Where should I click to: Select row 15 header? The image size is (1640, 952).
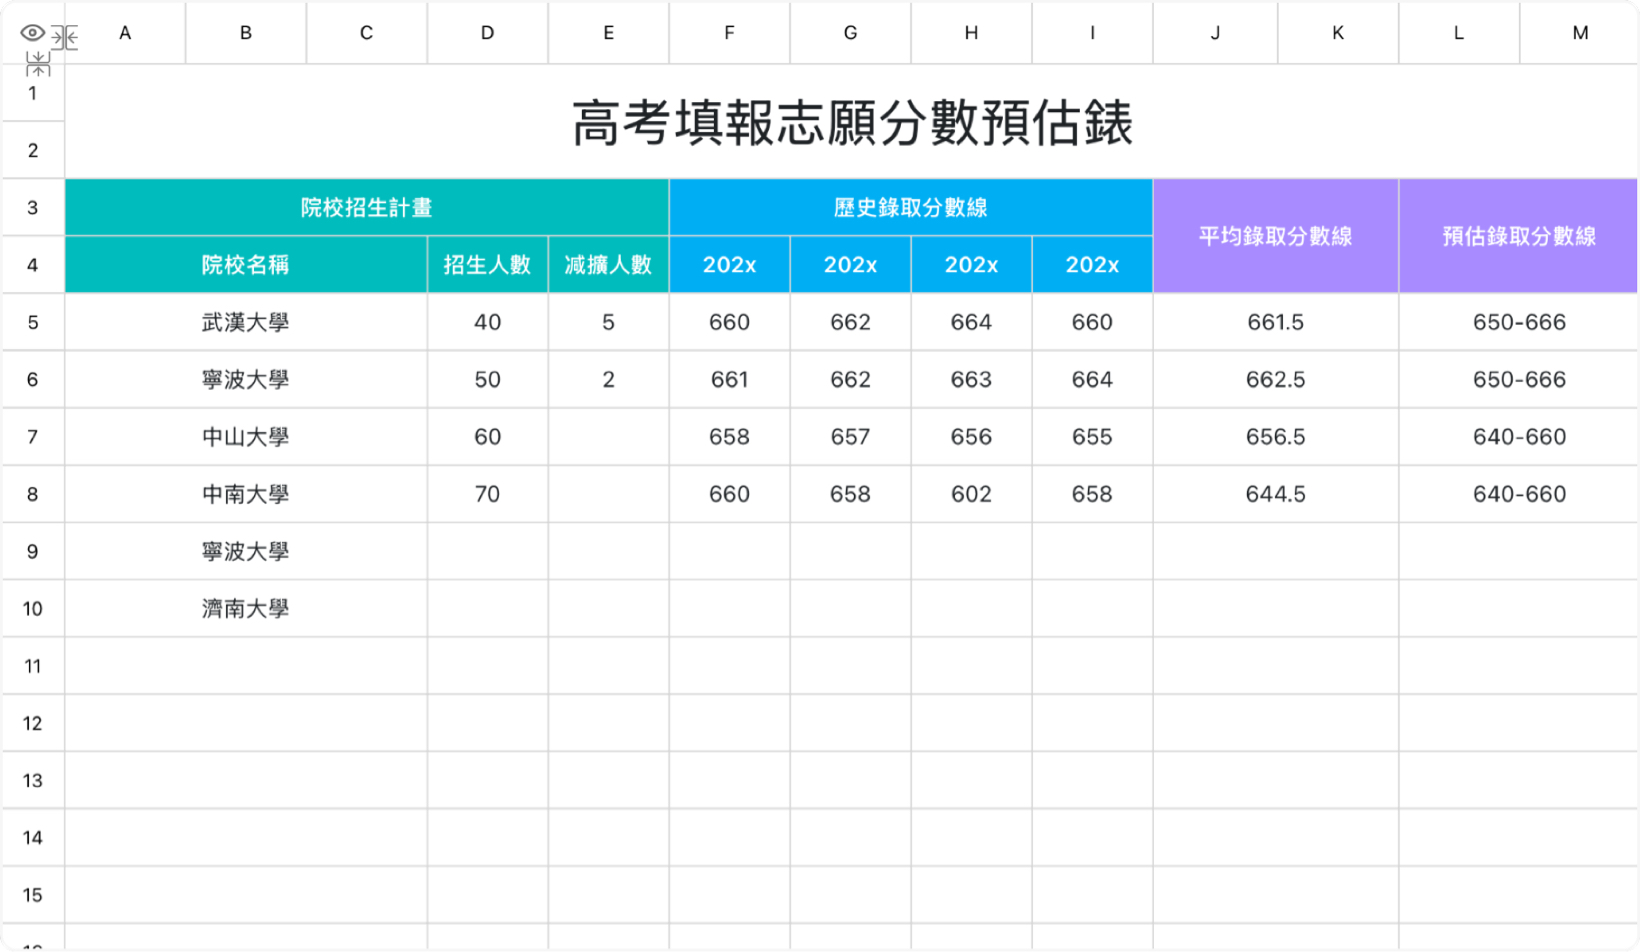pos(33,895)
